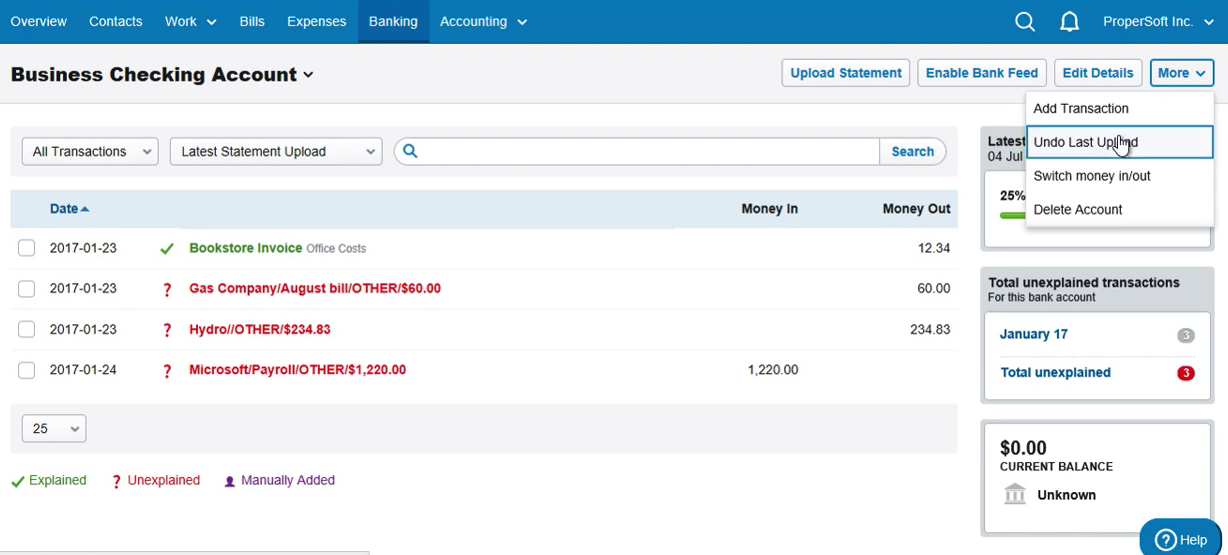Screen dimensions: 1228x555
Task: Open the notifications bell
Action: [1070, 21]
